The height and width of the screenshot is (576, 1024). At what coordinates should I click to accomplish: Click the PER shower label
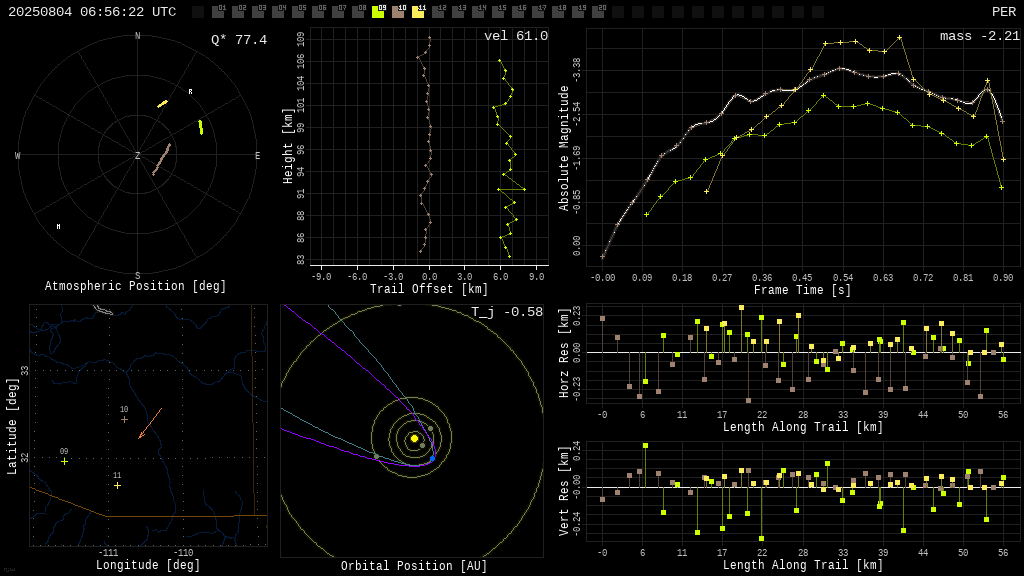click(1004, 12)
